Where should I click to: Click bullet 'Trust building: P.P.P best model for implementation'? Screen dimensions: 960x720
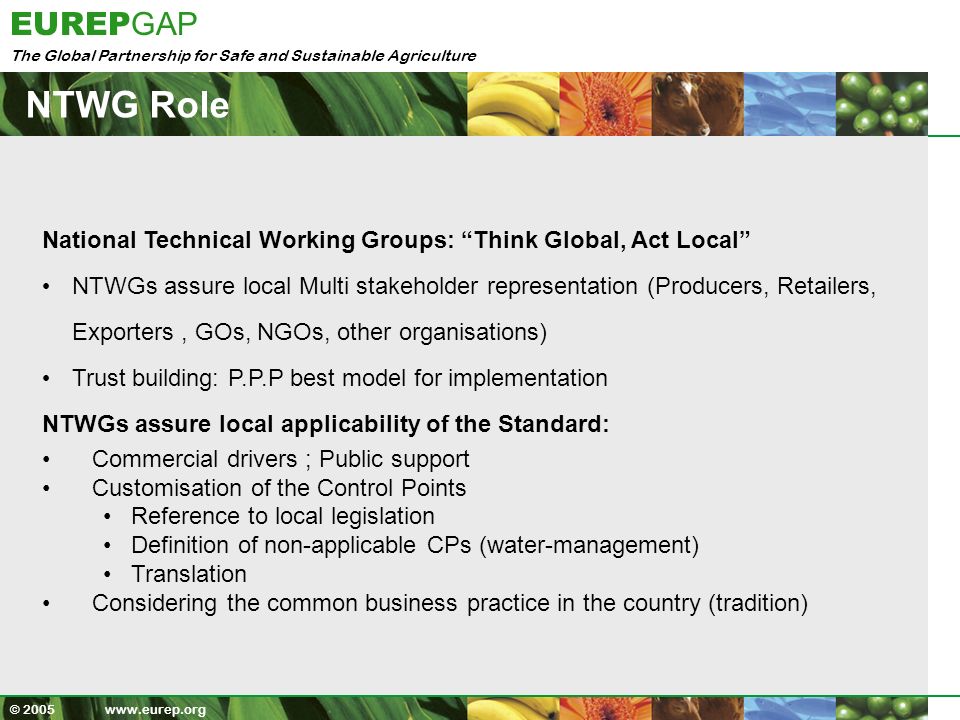click(x=340, y=378)
